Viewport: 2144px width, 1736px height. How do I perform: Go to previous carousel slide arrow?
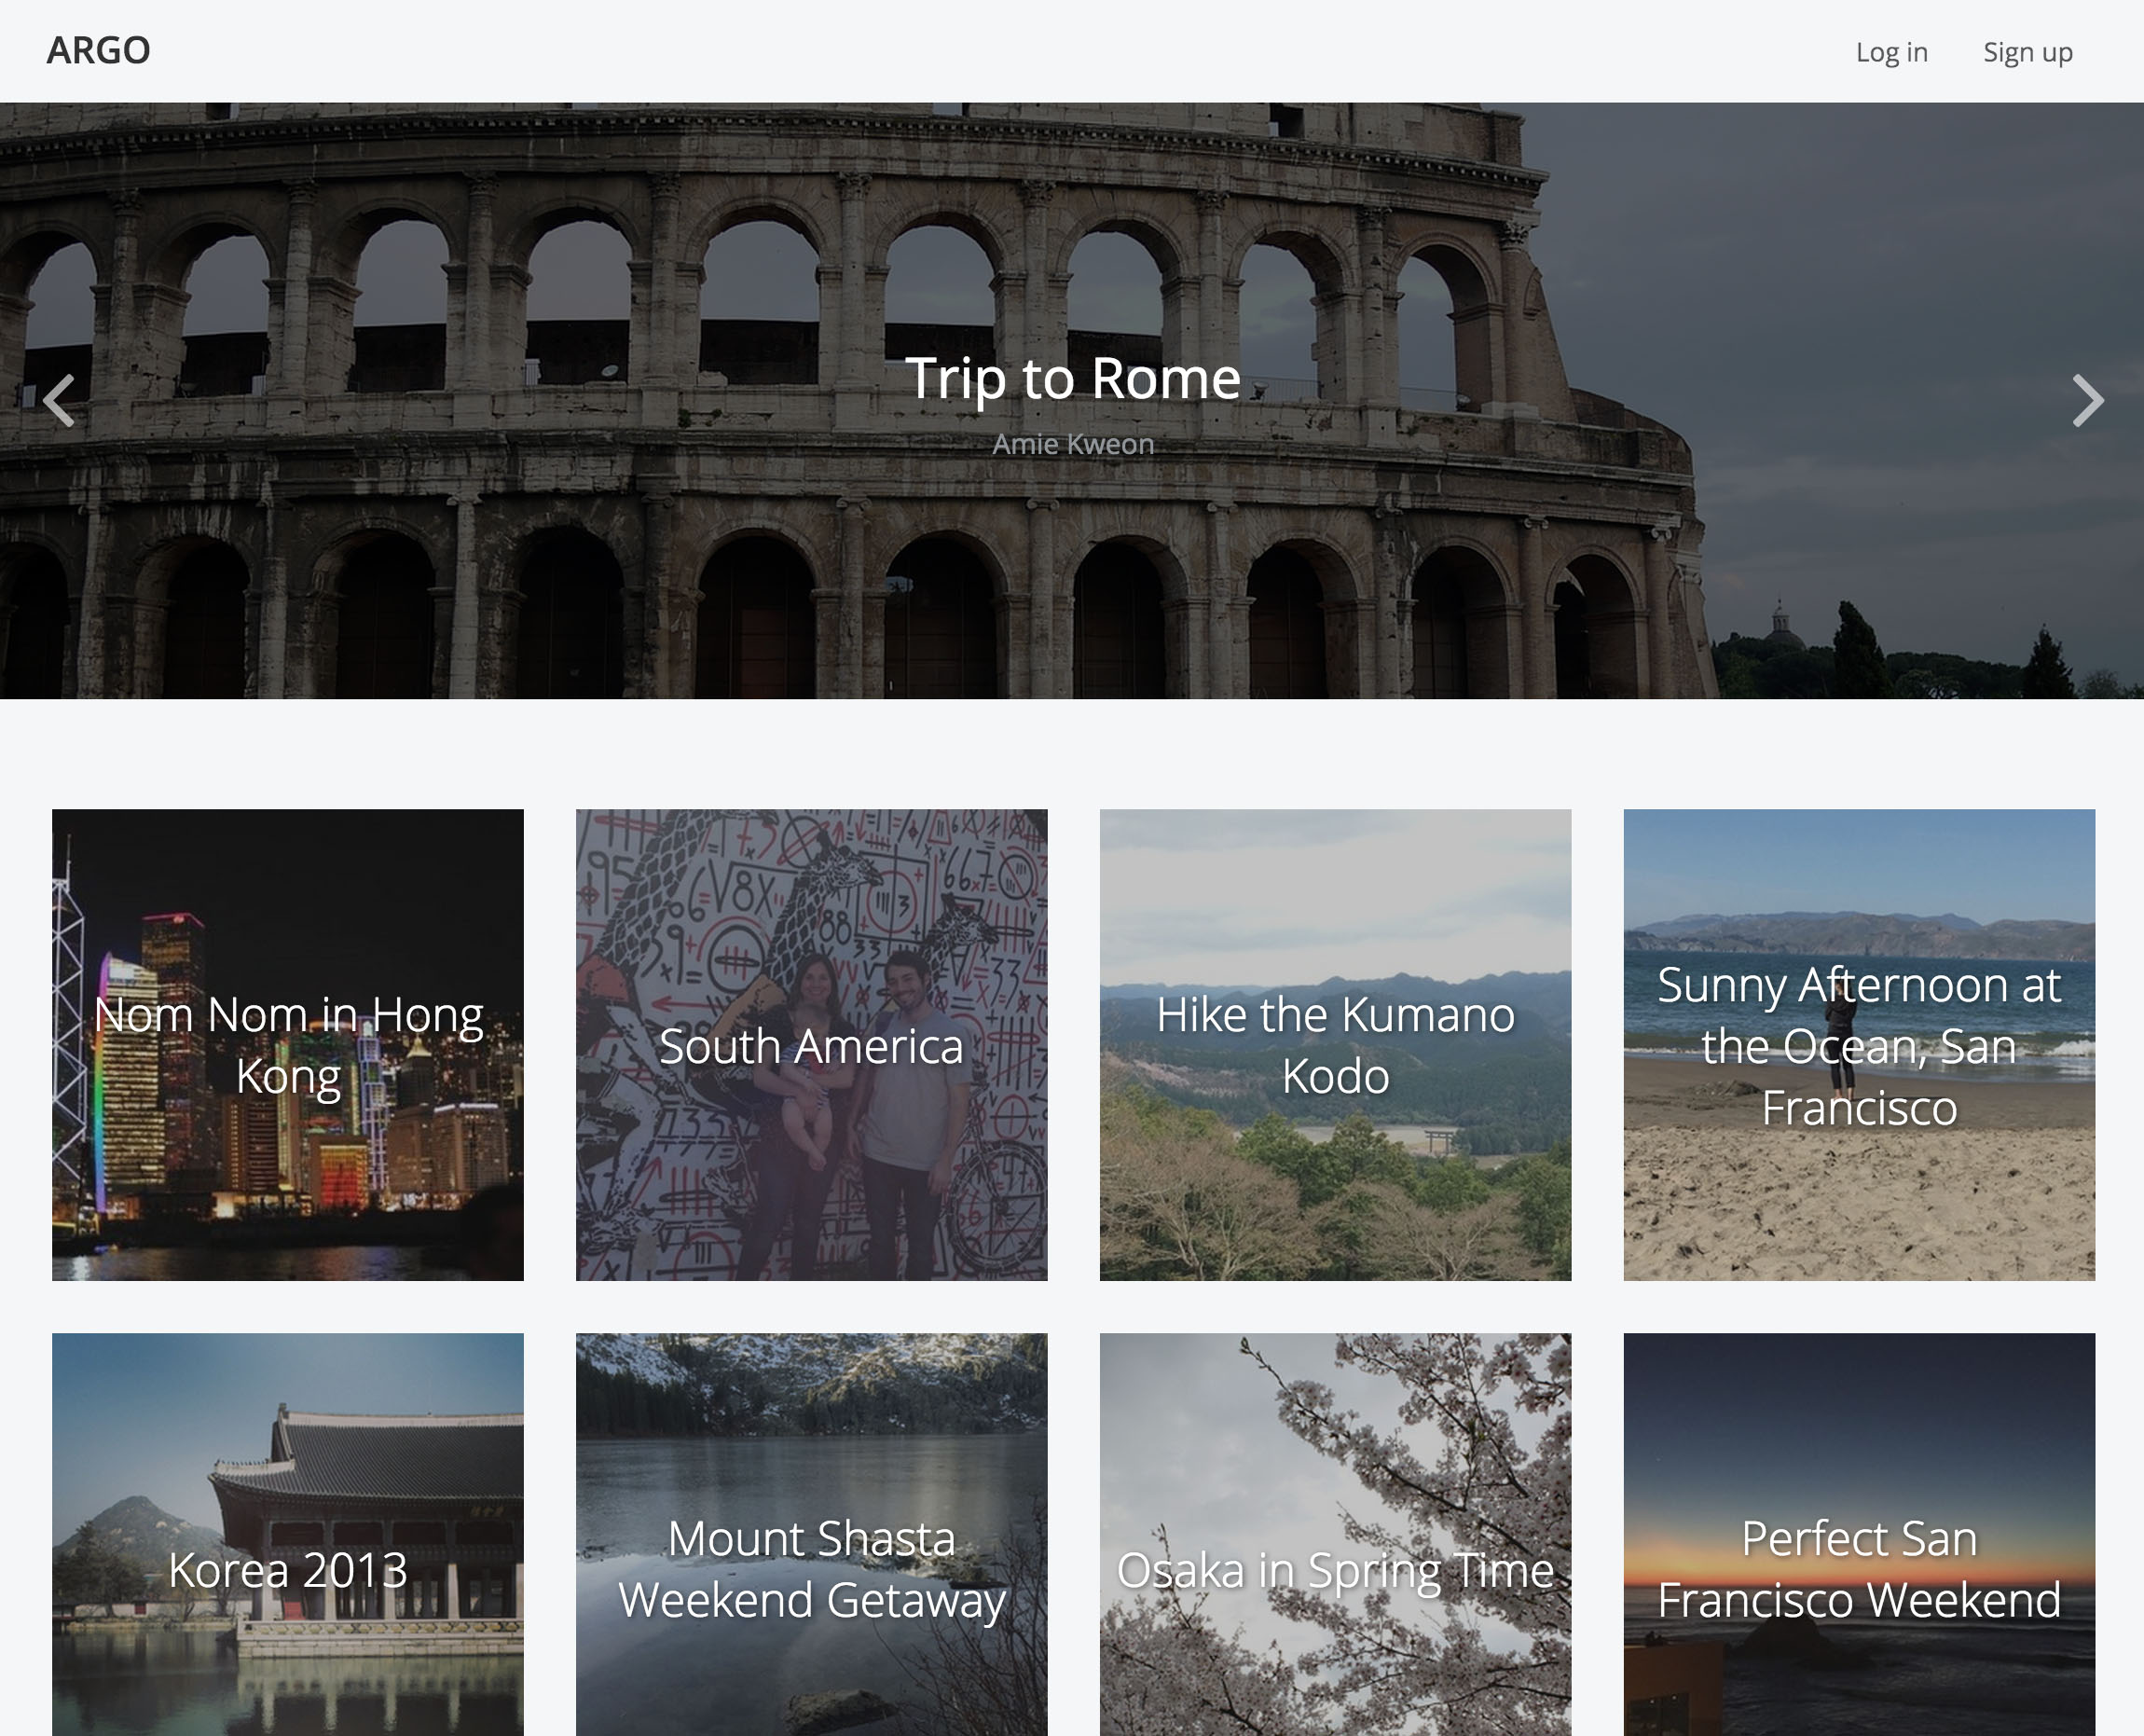(59, 400)
